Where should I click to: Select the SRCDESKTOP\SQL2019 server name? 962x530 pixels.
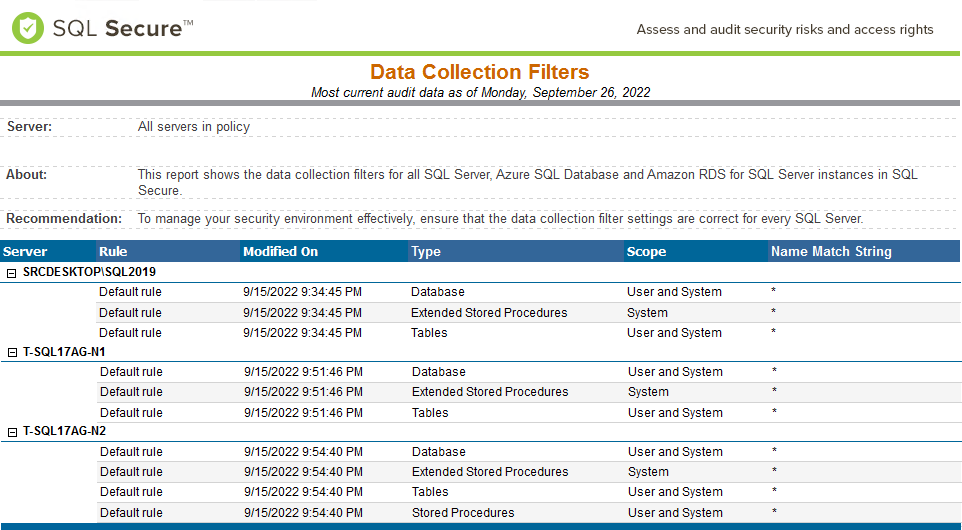(89, 272)
